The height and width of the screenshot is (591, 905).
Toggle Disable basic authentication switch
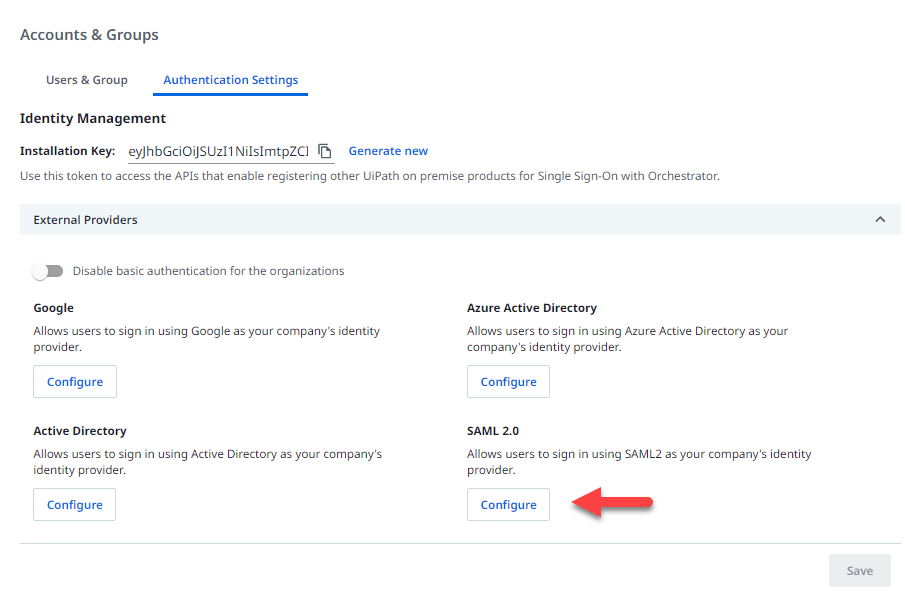[47, 271]
